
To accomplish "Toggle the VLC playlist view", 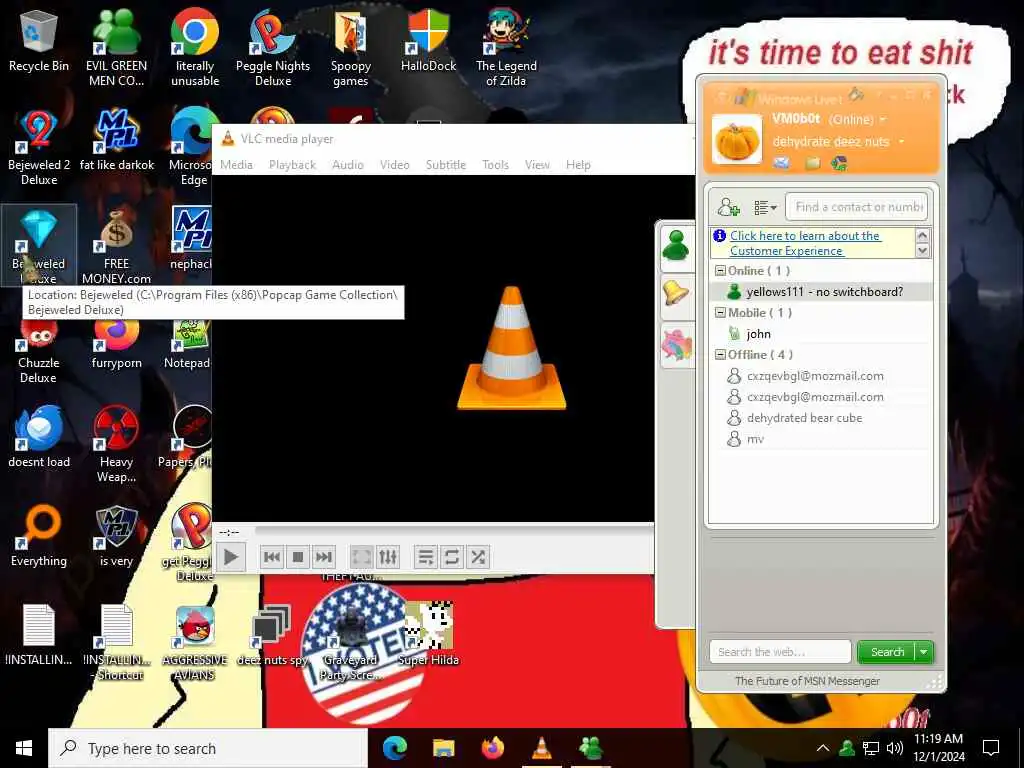I will (426, 557).
